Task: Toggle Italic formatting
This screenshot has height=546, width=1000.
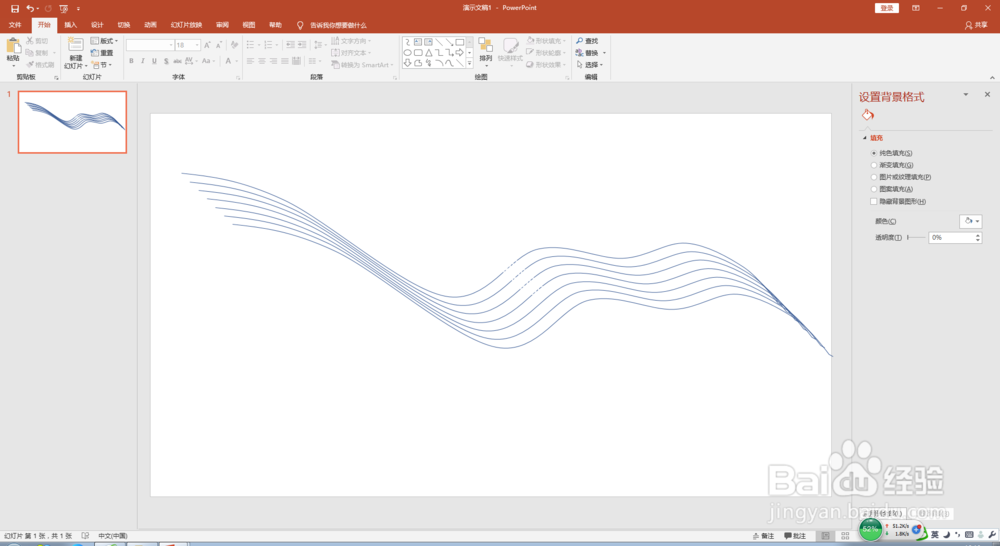Action: click(142, 61)
